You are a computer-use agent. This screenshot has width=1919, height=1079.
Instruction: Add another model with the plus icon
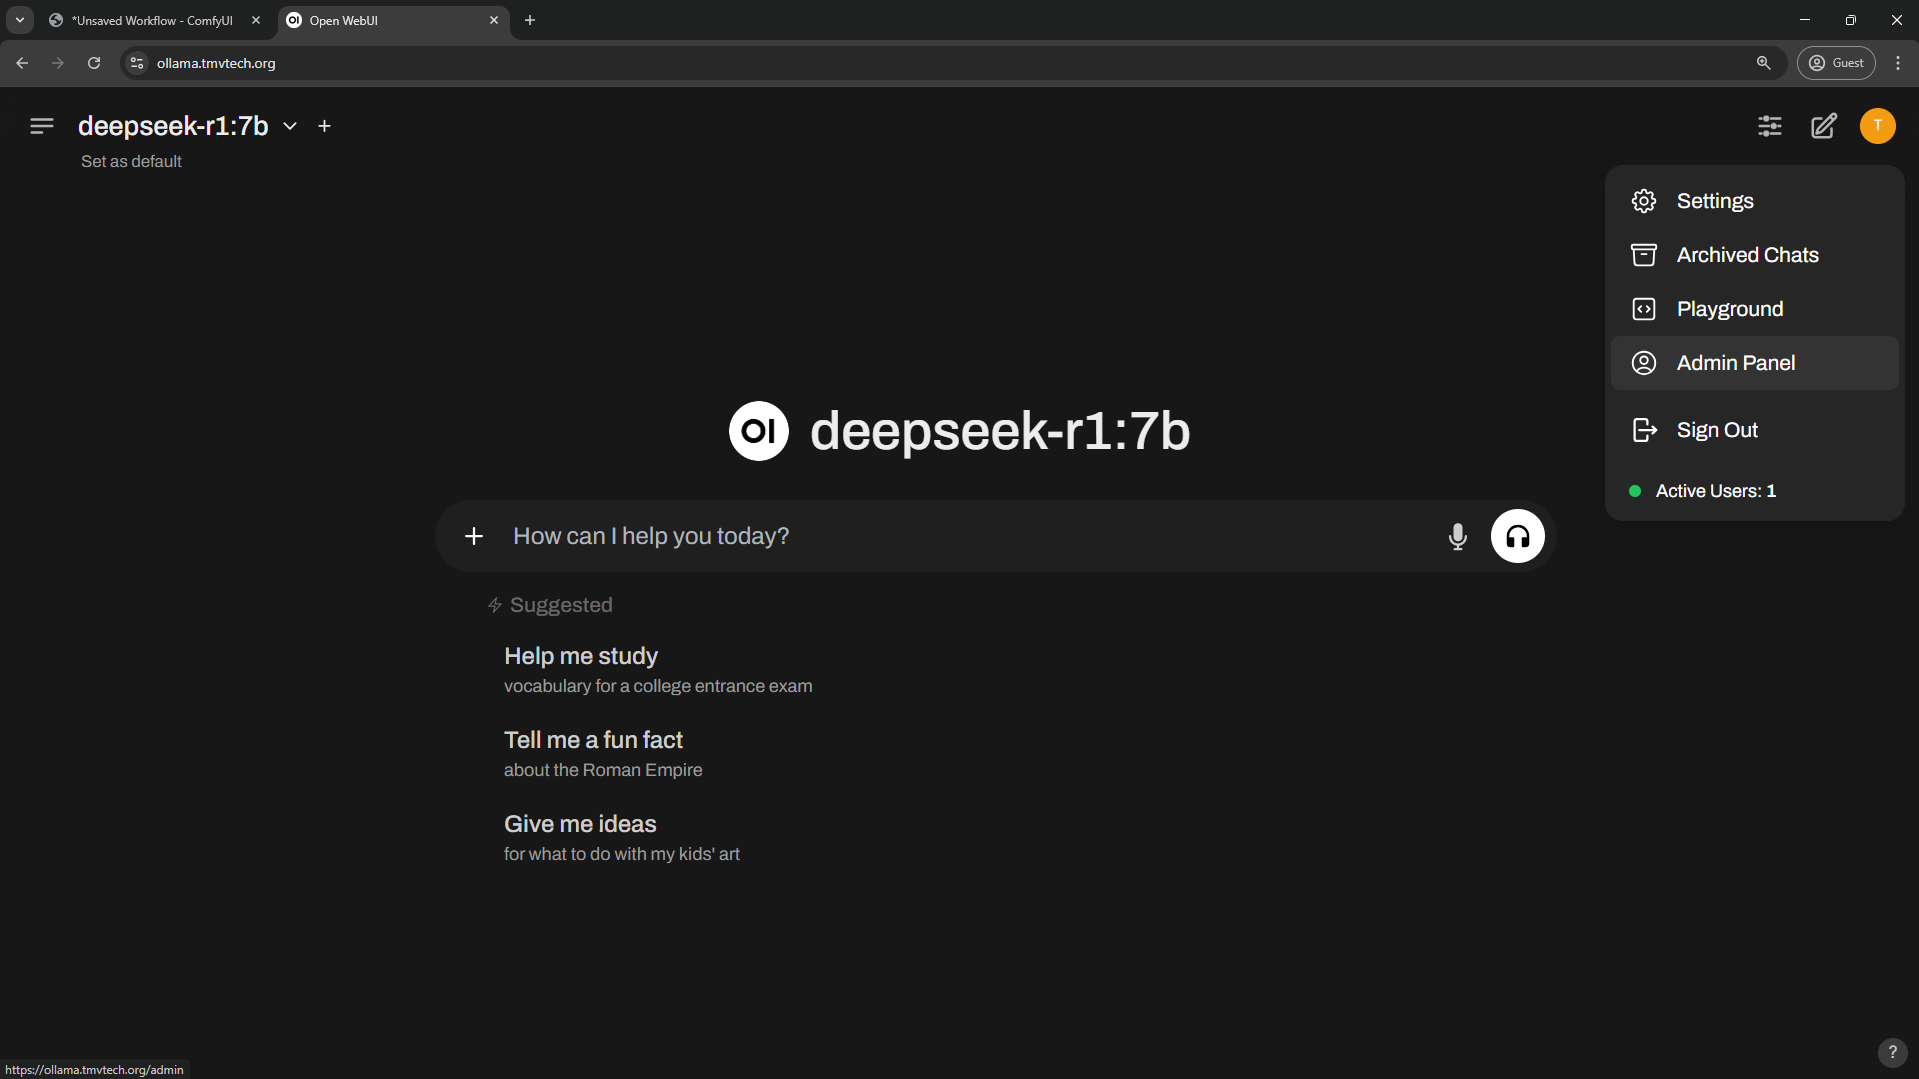point(324,126)
